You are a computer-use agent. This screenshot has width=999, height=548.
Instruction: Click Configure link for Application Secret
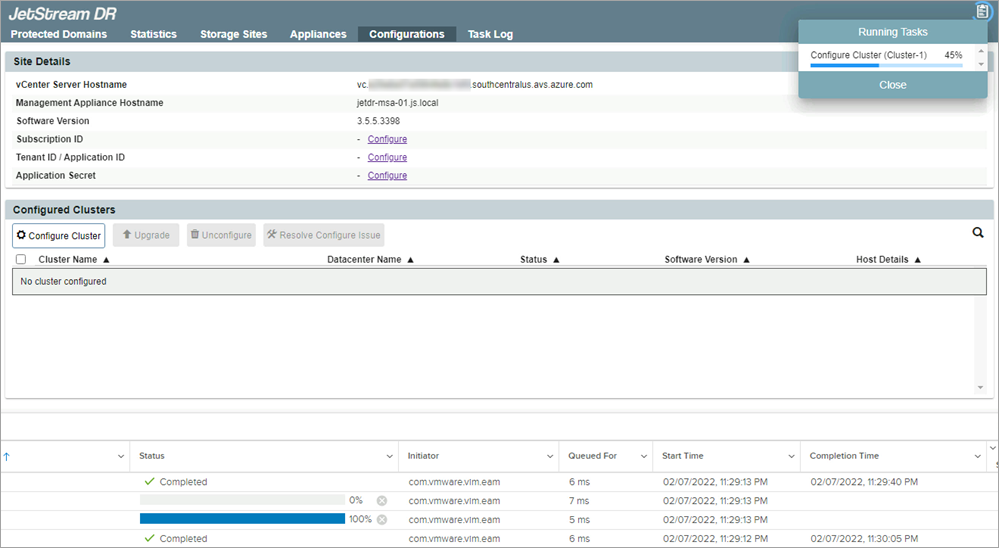click(x=387, y=175)
